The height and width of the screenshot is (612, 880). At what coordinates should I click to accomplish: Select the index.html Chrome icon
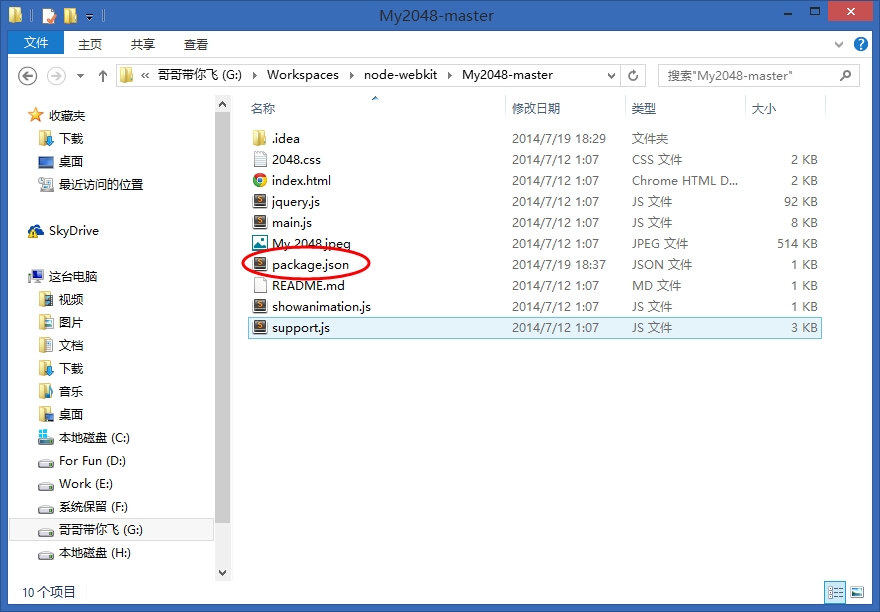click(x=259, y=180)
